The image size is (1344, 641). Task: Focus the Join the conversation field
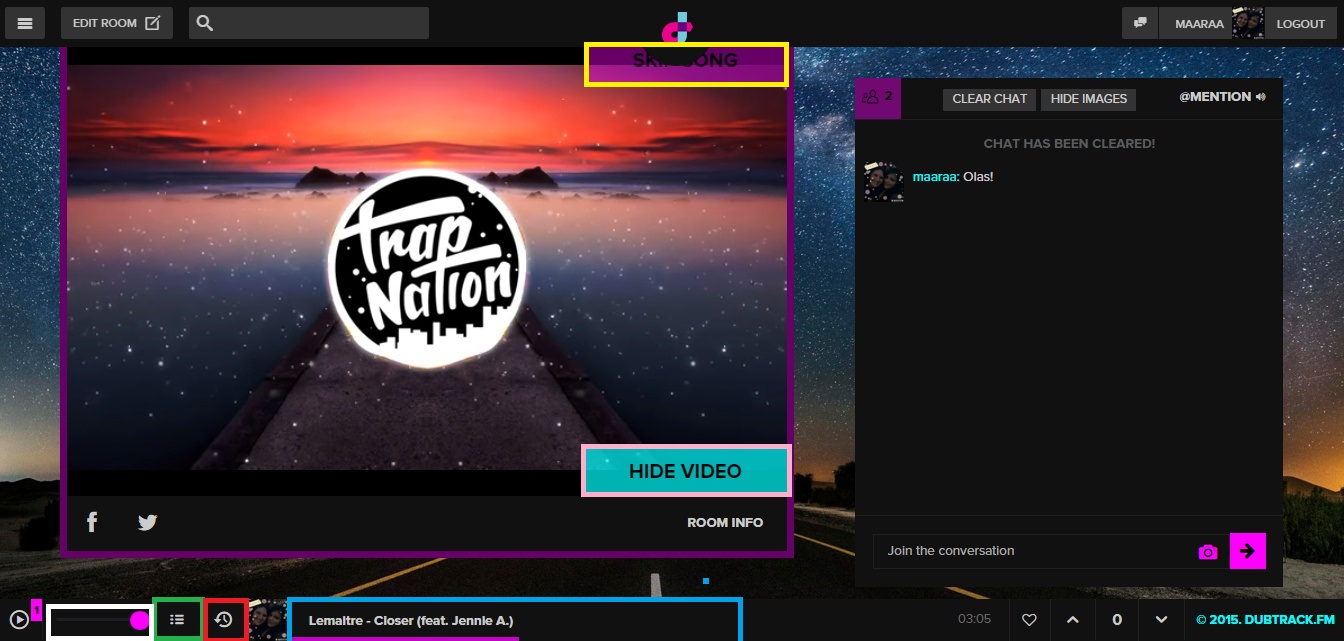tap(1030, 551)
